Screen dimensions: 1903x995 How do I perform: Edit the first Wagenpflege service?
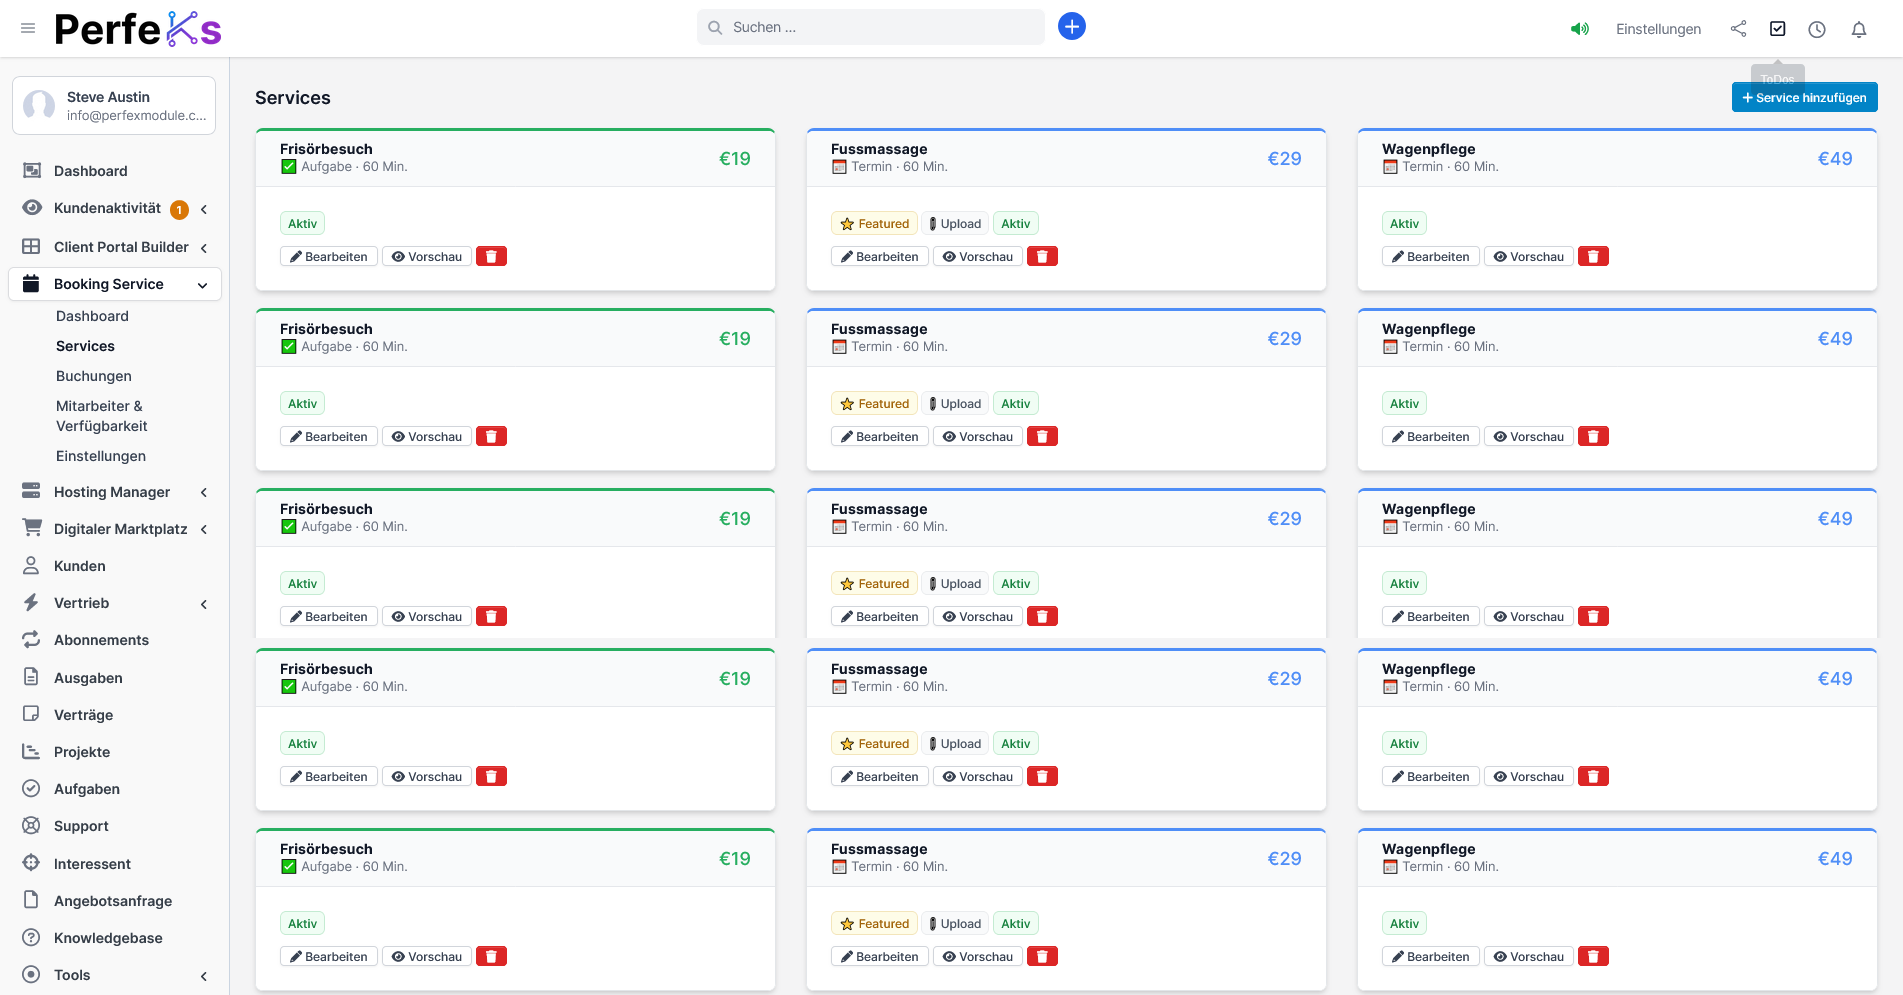tap(1430, 257)
